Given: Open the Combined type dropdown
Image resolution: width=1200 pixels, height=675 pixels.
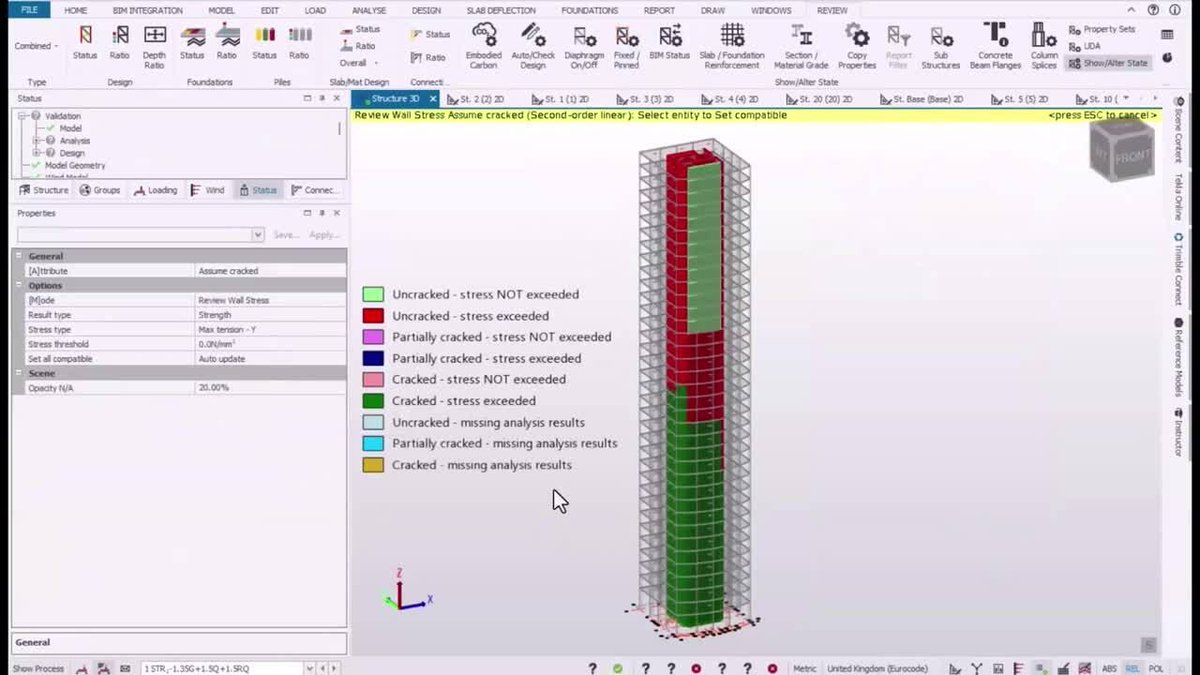Looking at the screenshot, I should (36, 45).
